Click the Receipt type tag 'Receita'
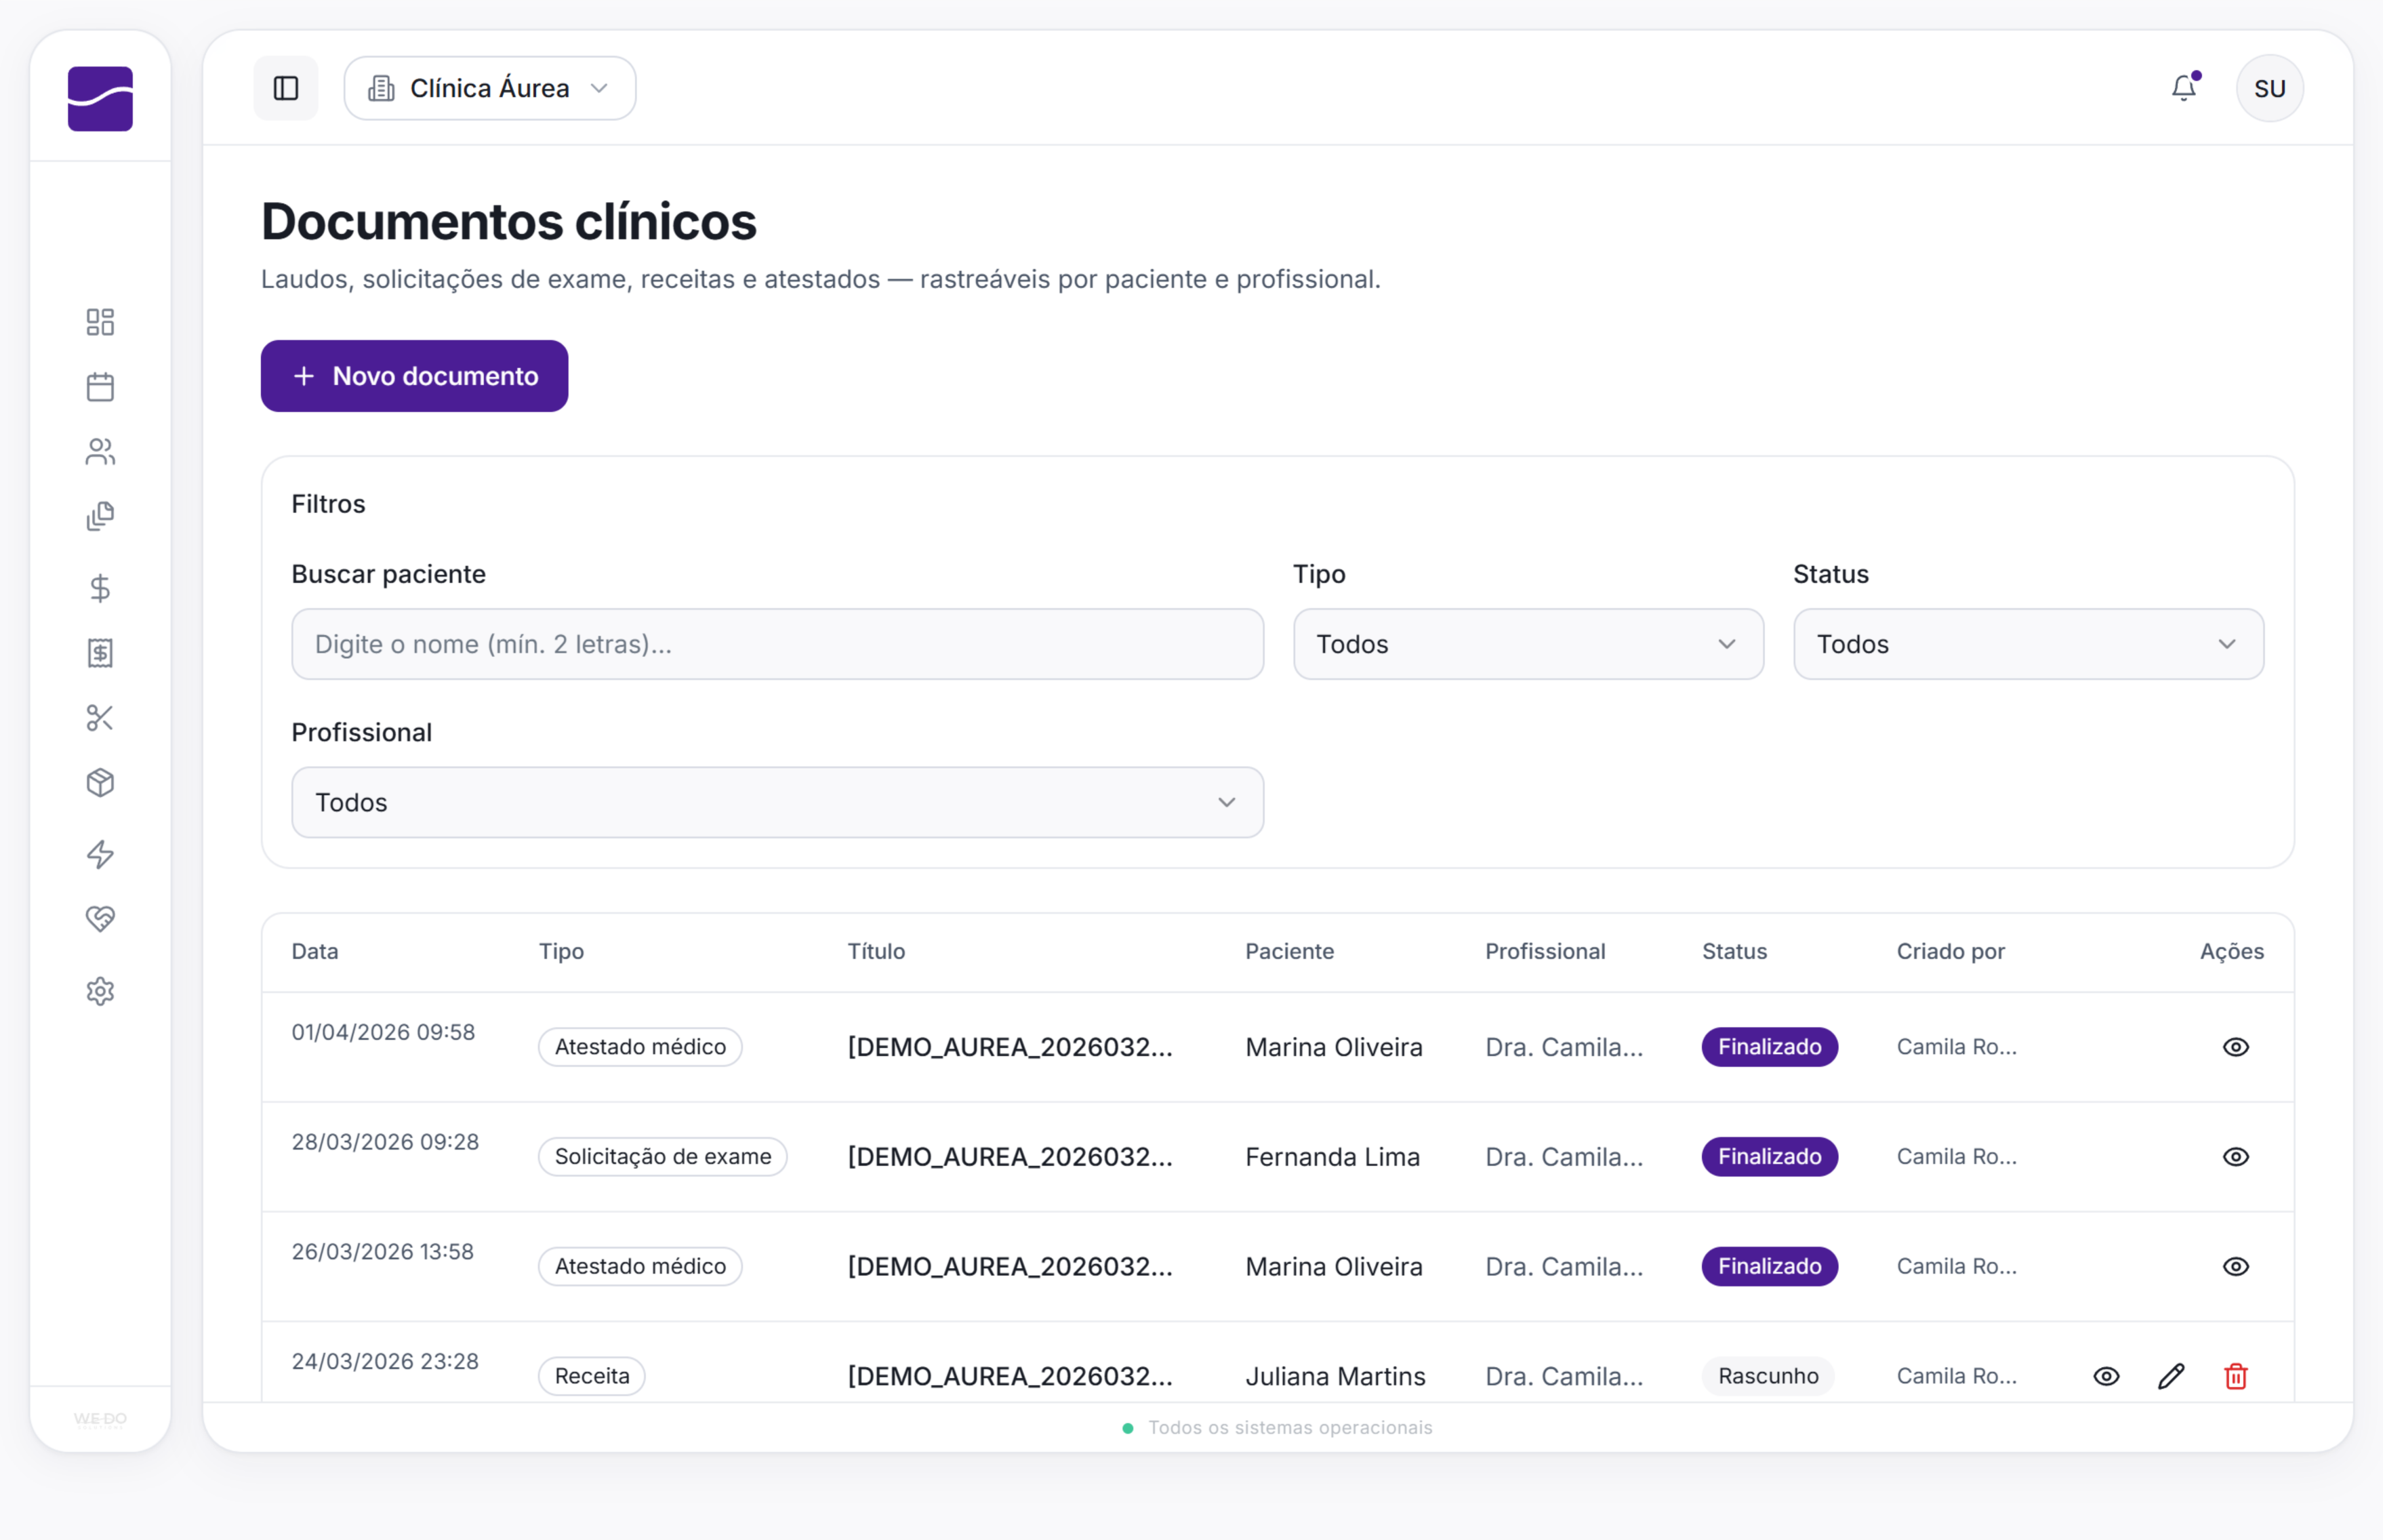The width and height of the screenshot is (2383, 1540). click(592, 1376)
